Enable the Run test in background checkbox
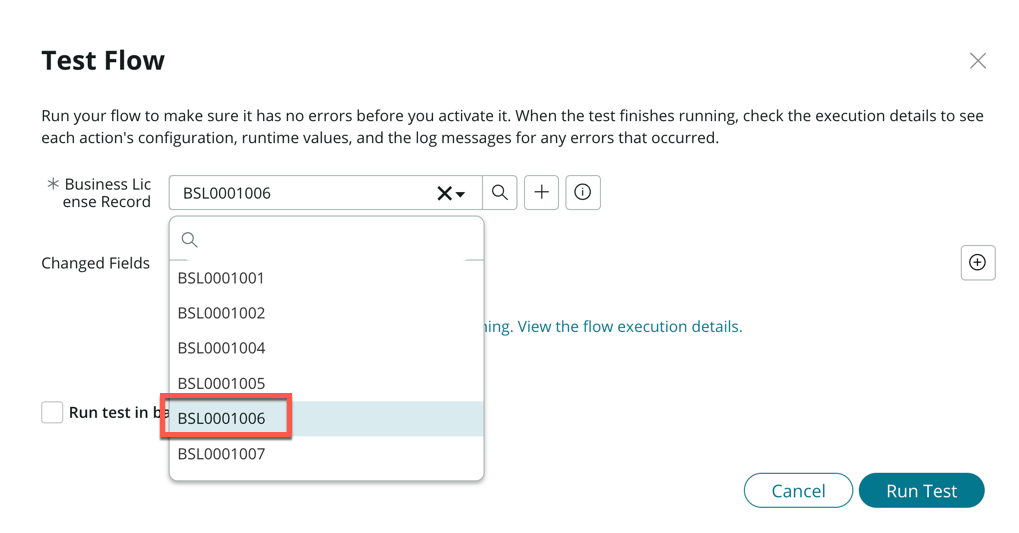This screenshot has width=1019, height=533. click(53, 412)
